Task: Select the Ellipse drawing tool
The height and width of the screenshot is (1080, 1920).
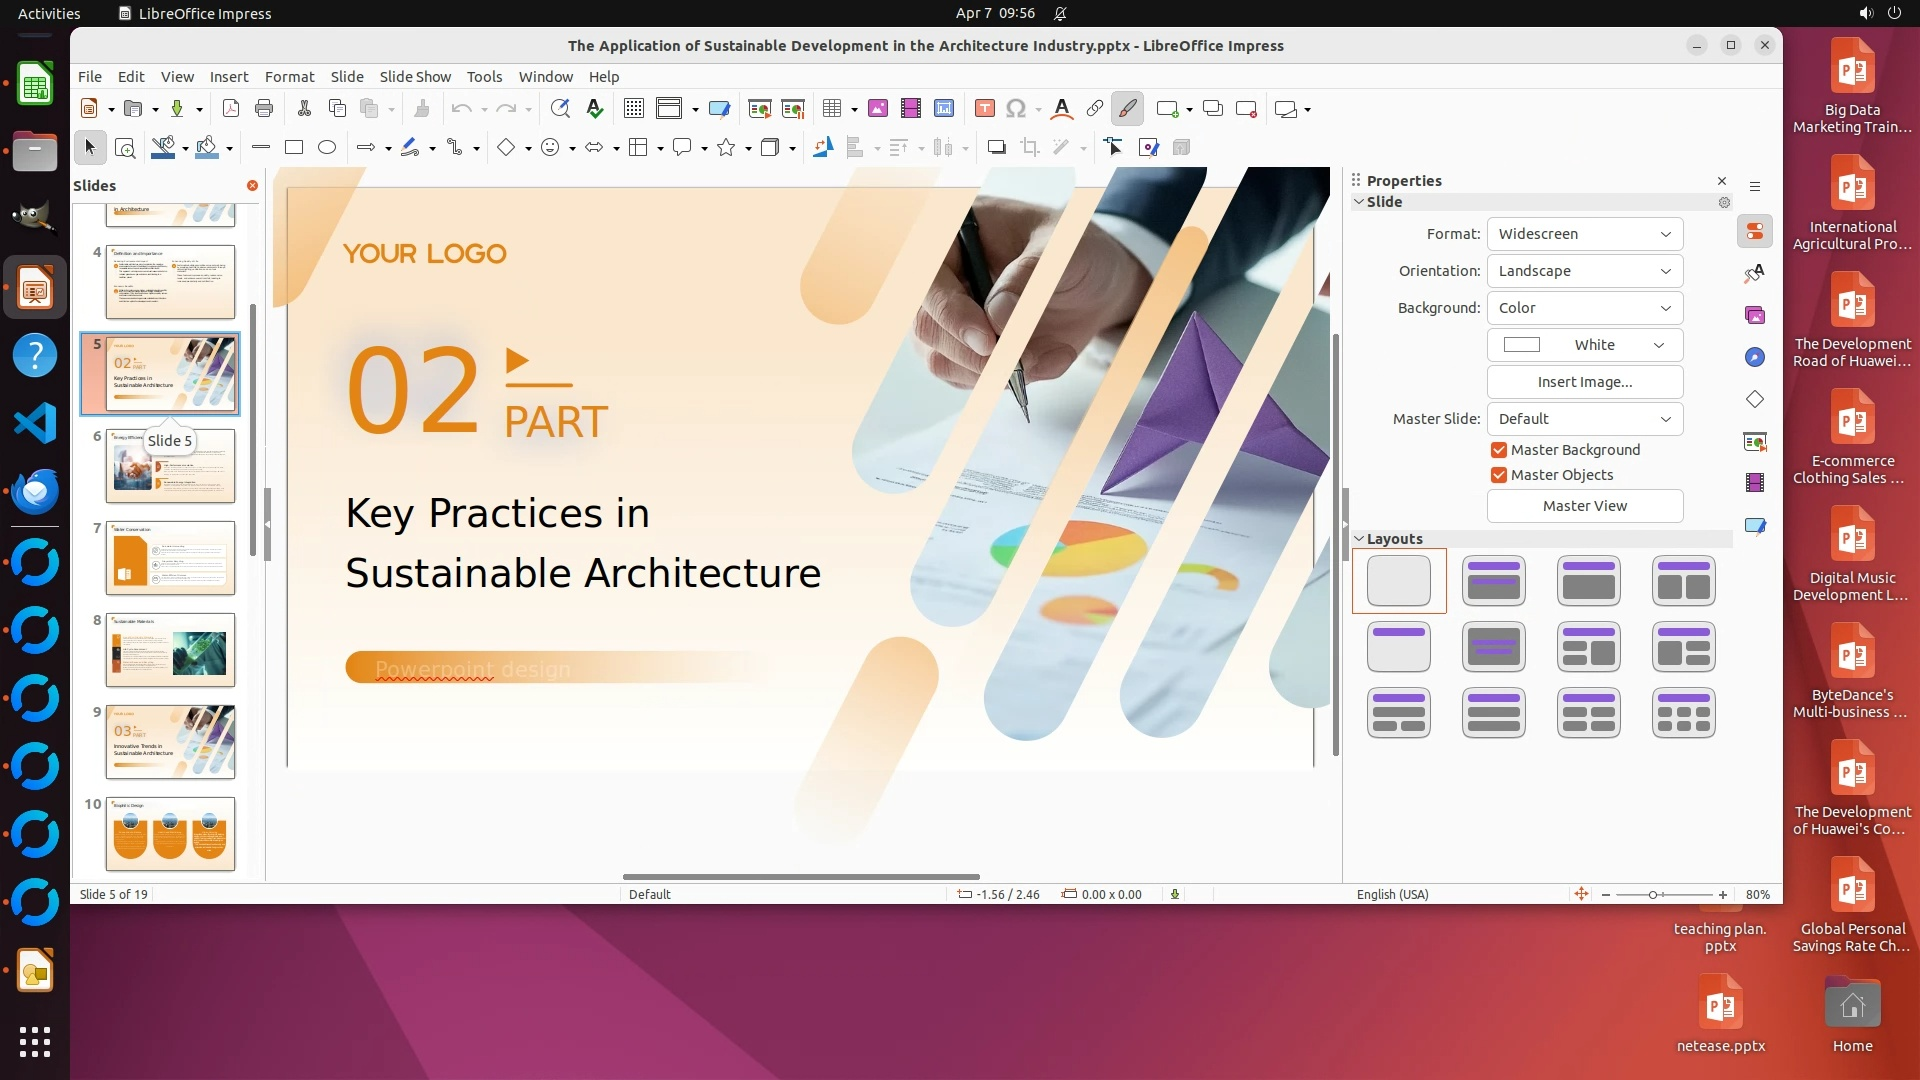Action: pyautogui.click(x=327, y=148)
